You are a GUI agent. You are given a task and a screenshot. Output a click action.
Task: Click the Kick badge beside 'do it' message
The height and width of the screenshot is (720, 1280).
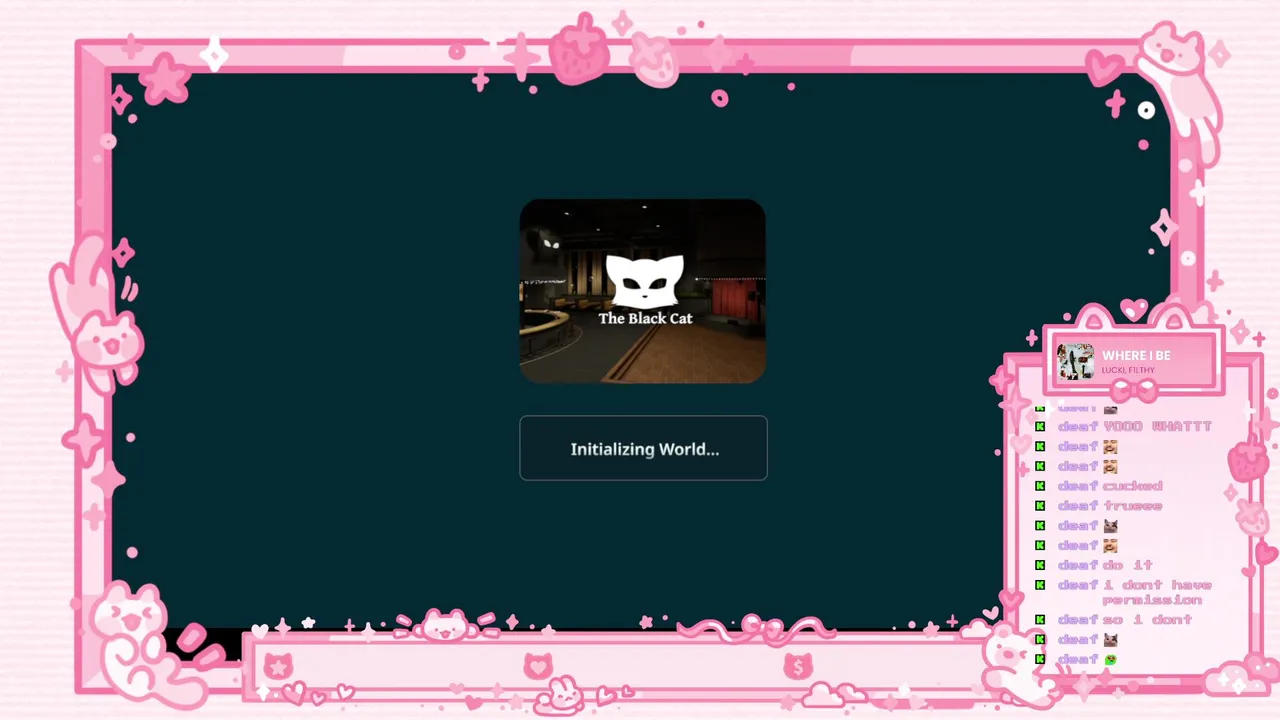click(x=1040, y=565)
